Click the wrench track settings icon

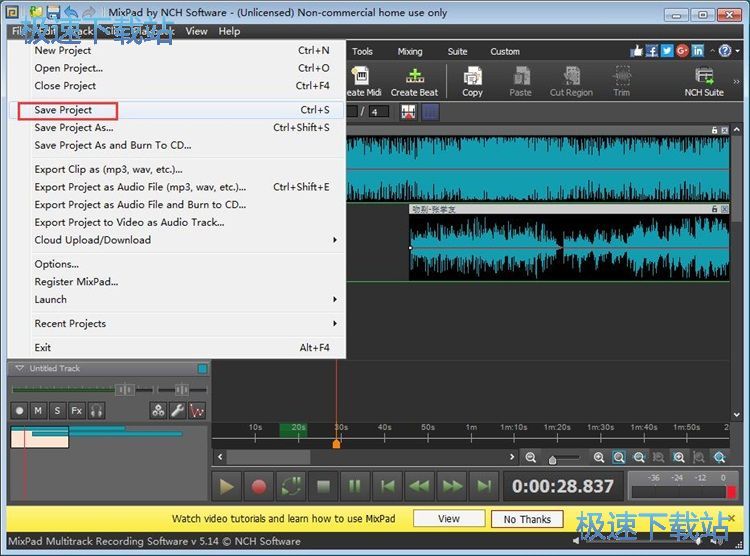(x=177, y=410)
